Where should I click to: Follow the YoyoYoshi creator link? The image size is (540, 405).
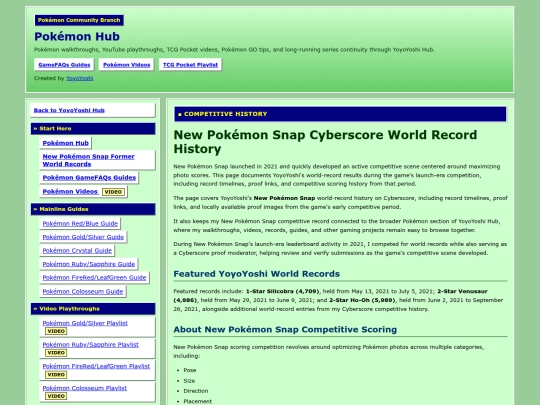click(x=80, y=78)
